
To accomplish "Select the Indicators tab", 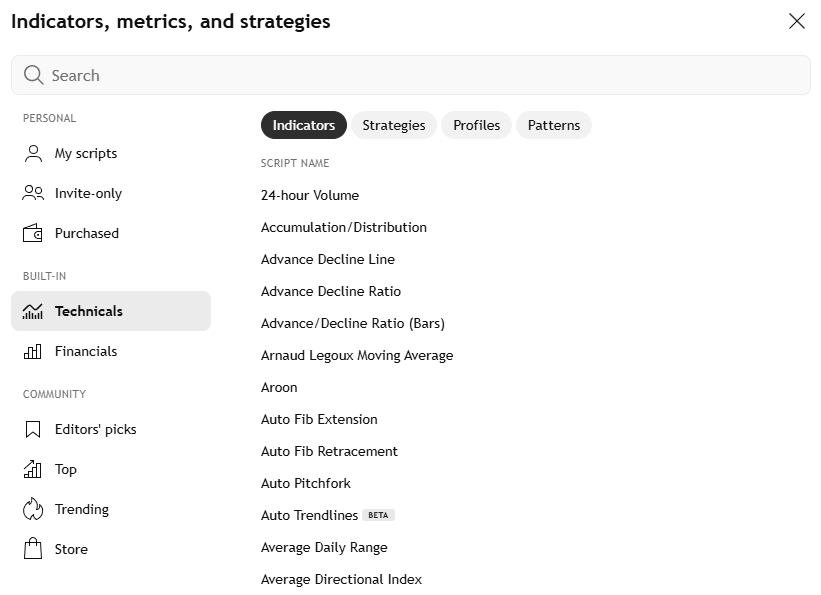I will [x=303, y=125].
